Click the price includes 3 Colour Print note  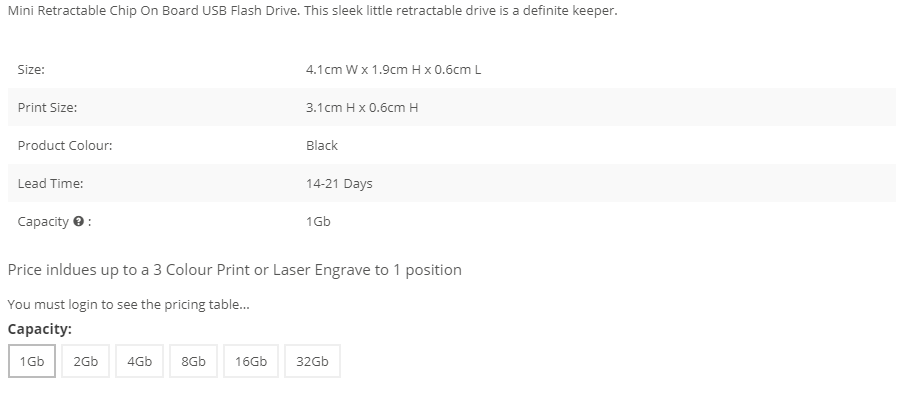pyautogui.click(x=234, y=270)
